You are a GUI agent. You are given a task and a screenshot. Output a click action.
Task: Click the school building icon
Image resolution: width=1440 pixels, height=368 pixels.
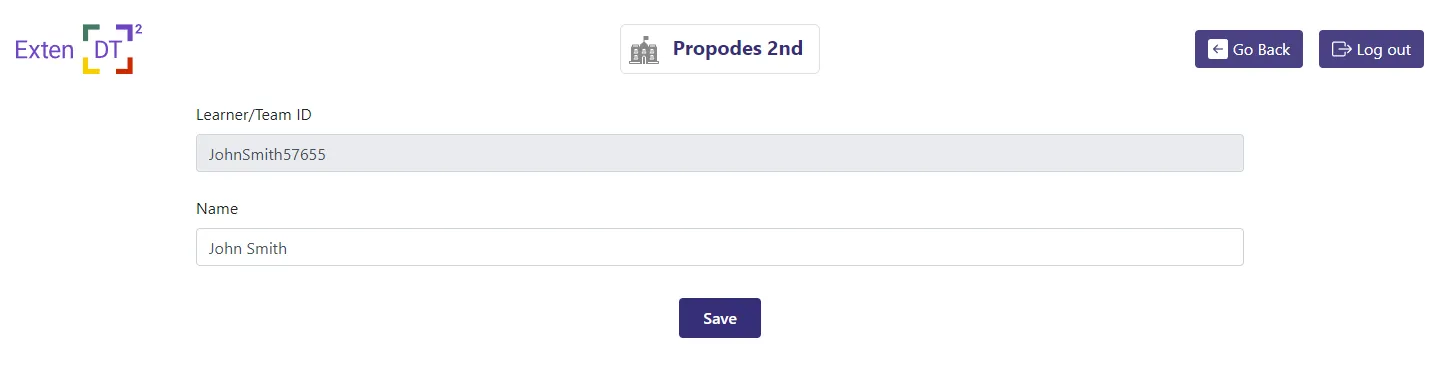point(644,50)
